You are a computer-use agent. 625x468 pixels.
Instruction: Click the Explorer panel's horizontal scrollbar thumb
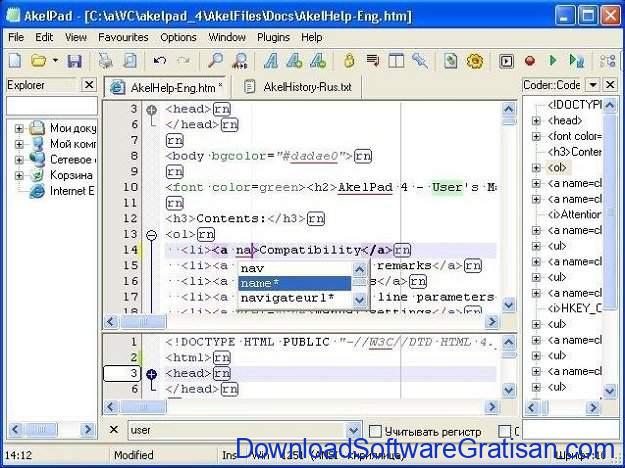(x=41, y=430)
